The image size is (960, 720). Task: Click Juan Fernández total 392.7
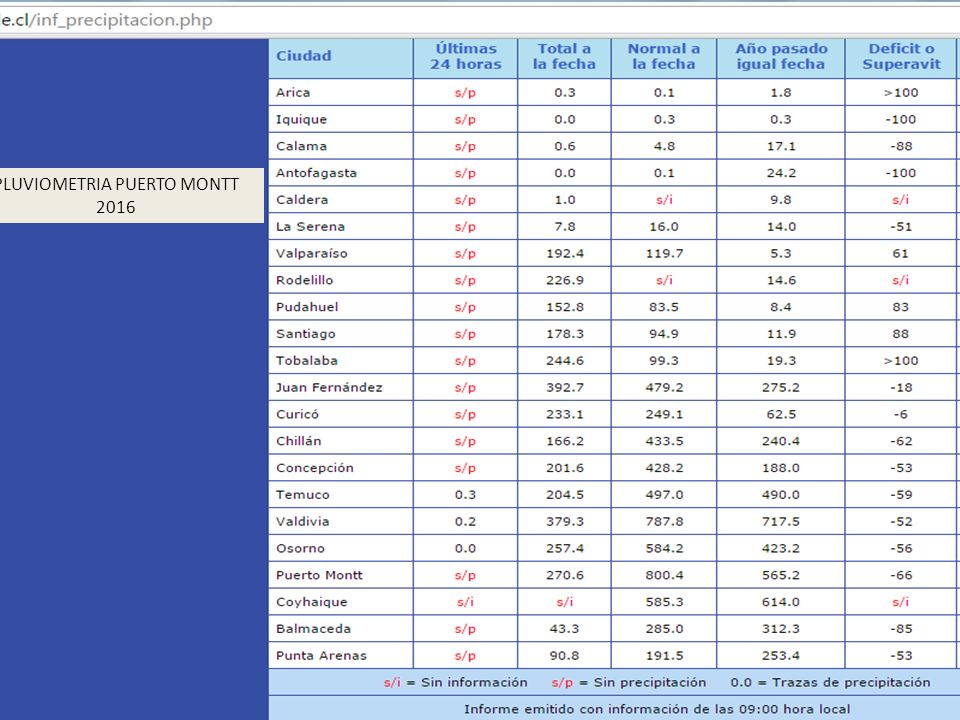tap(564, 388)
